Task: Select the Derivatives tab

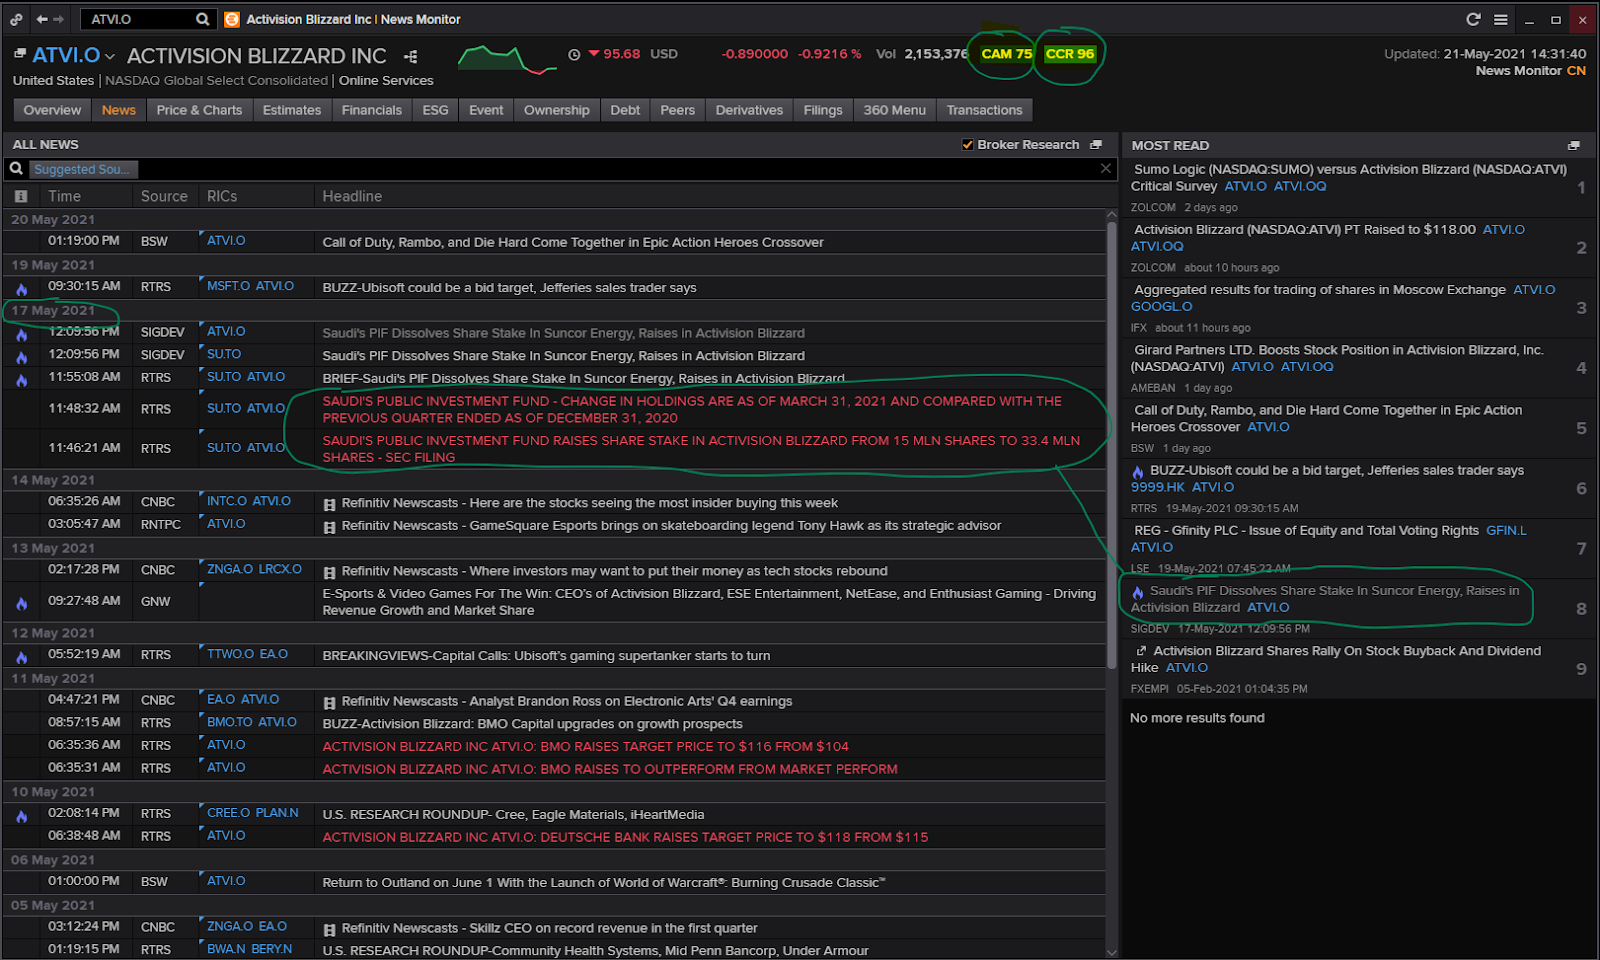Action: [749, 110]
